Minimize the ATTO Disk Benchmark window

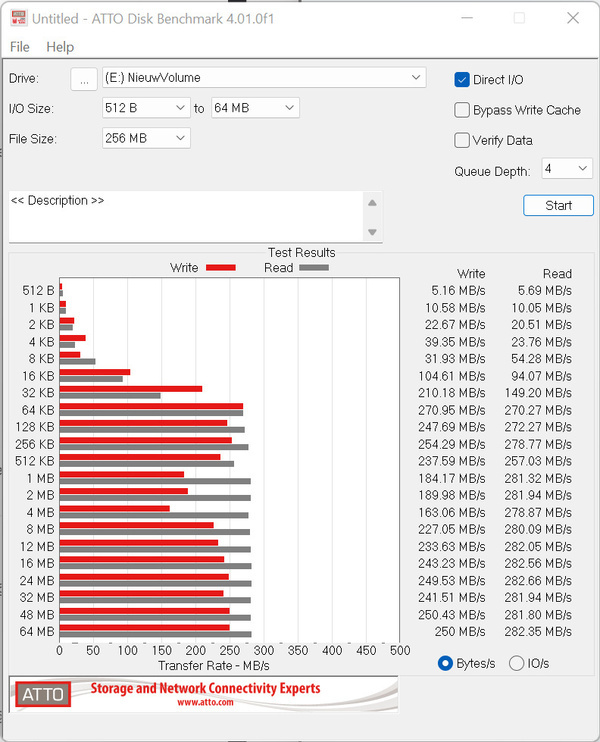pos(467,18)
